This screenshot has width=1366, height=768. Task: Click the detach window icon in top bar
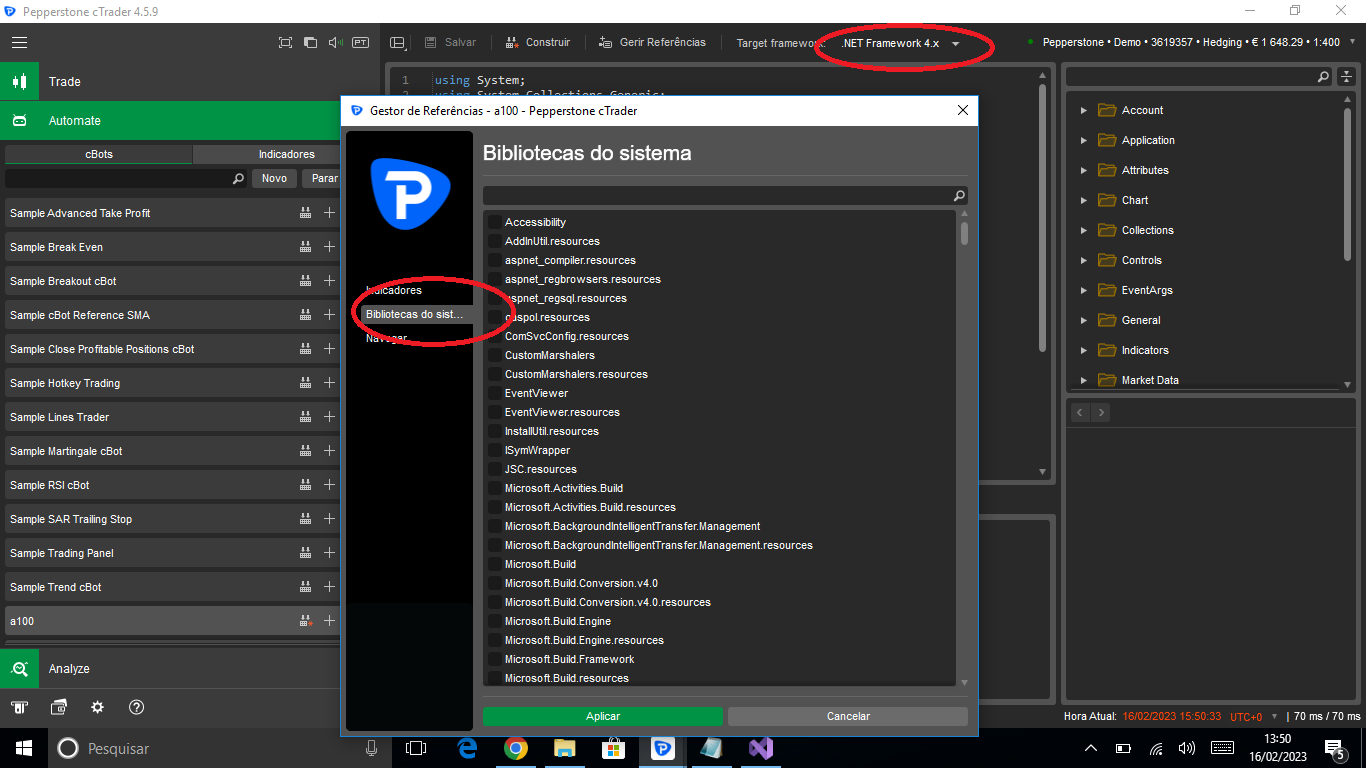pyautogui.click(x=310, y=43)
